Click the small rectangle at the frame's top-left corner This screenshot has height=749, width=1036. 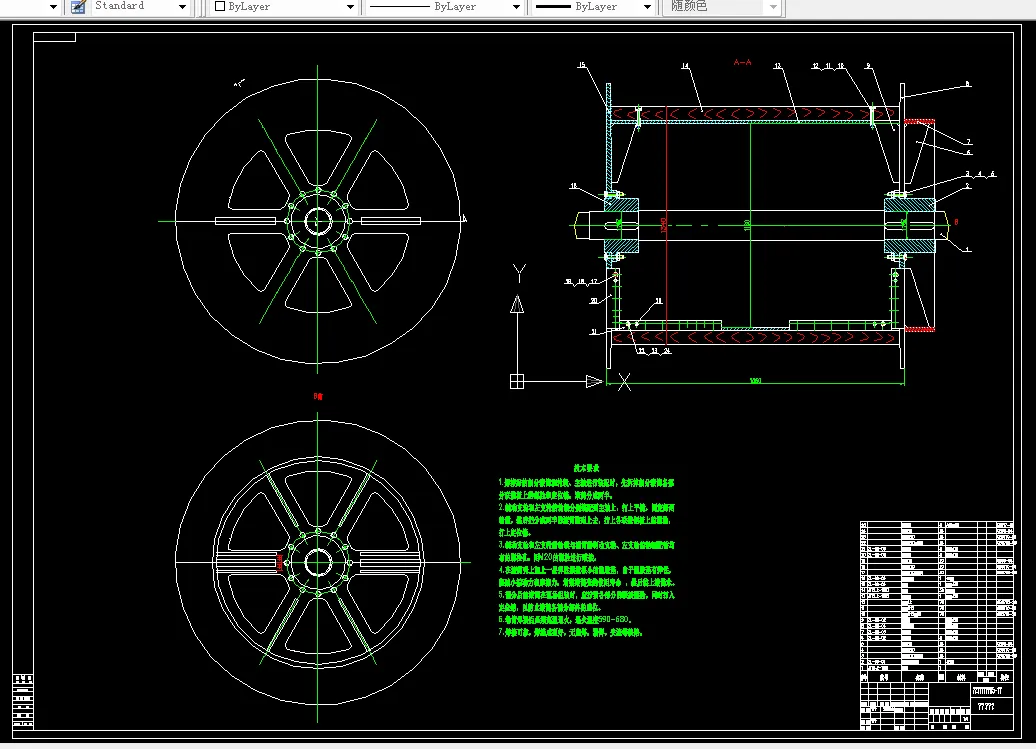(54, 37)
